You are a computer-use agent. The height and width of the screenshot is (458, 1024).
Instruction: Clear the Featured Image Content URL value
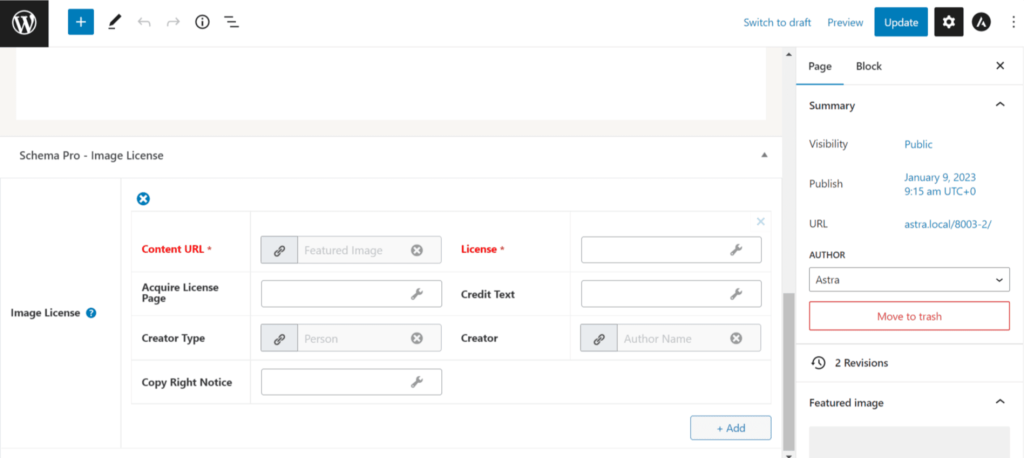417,250
